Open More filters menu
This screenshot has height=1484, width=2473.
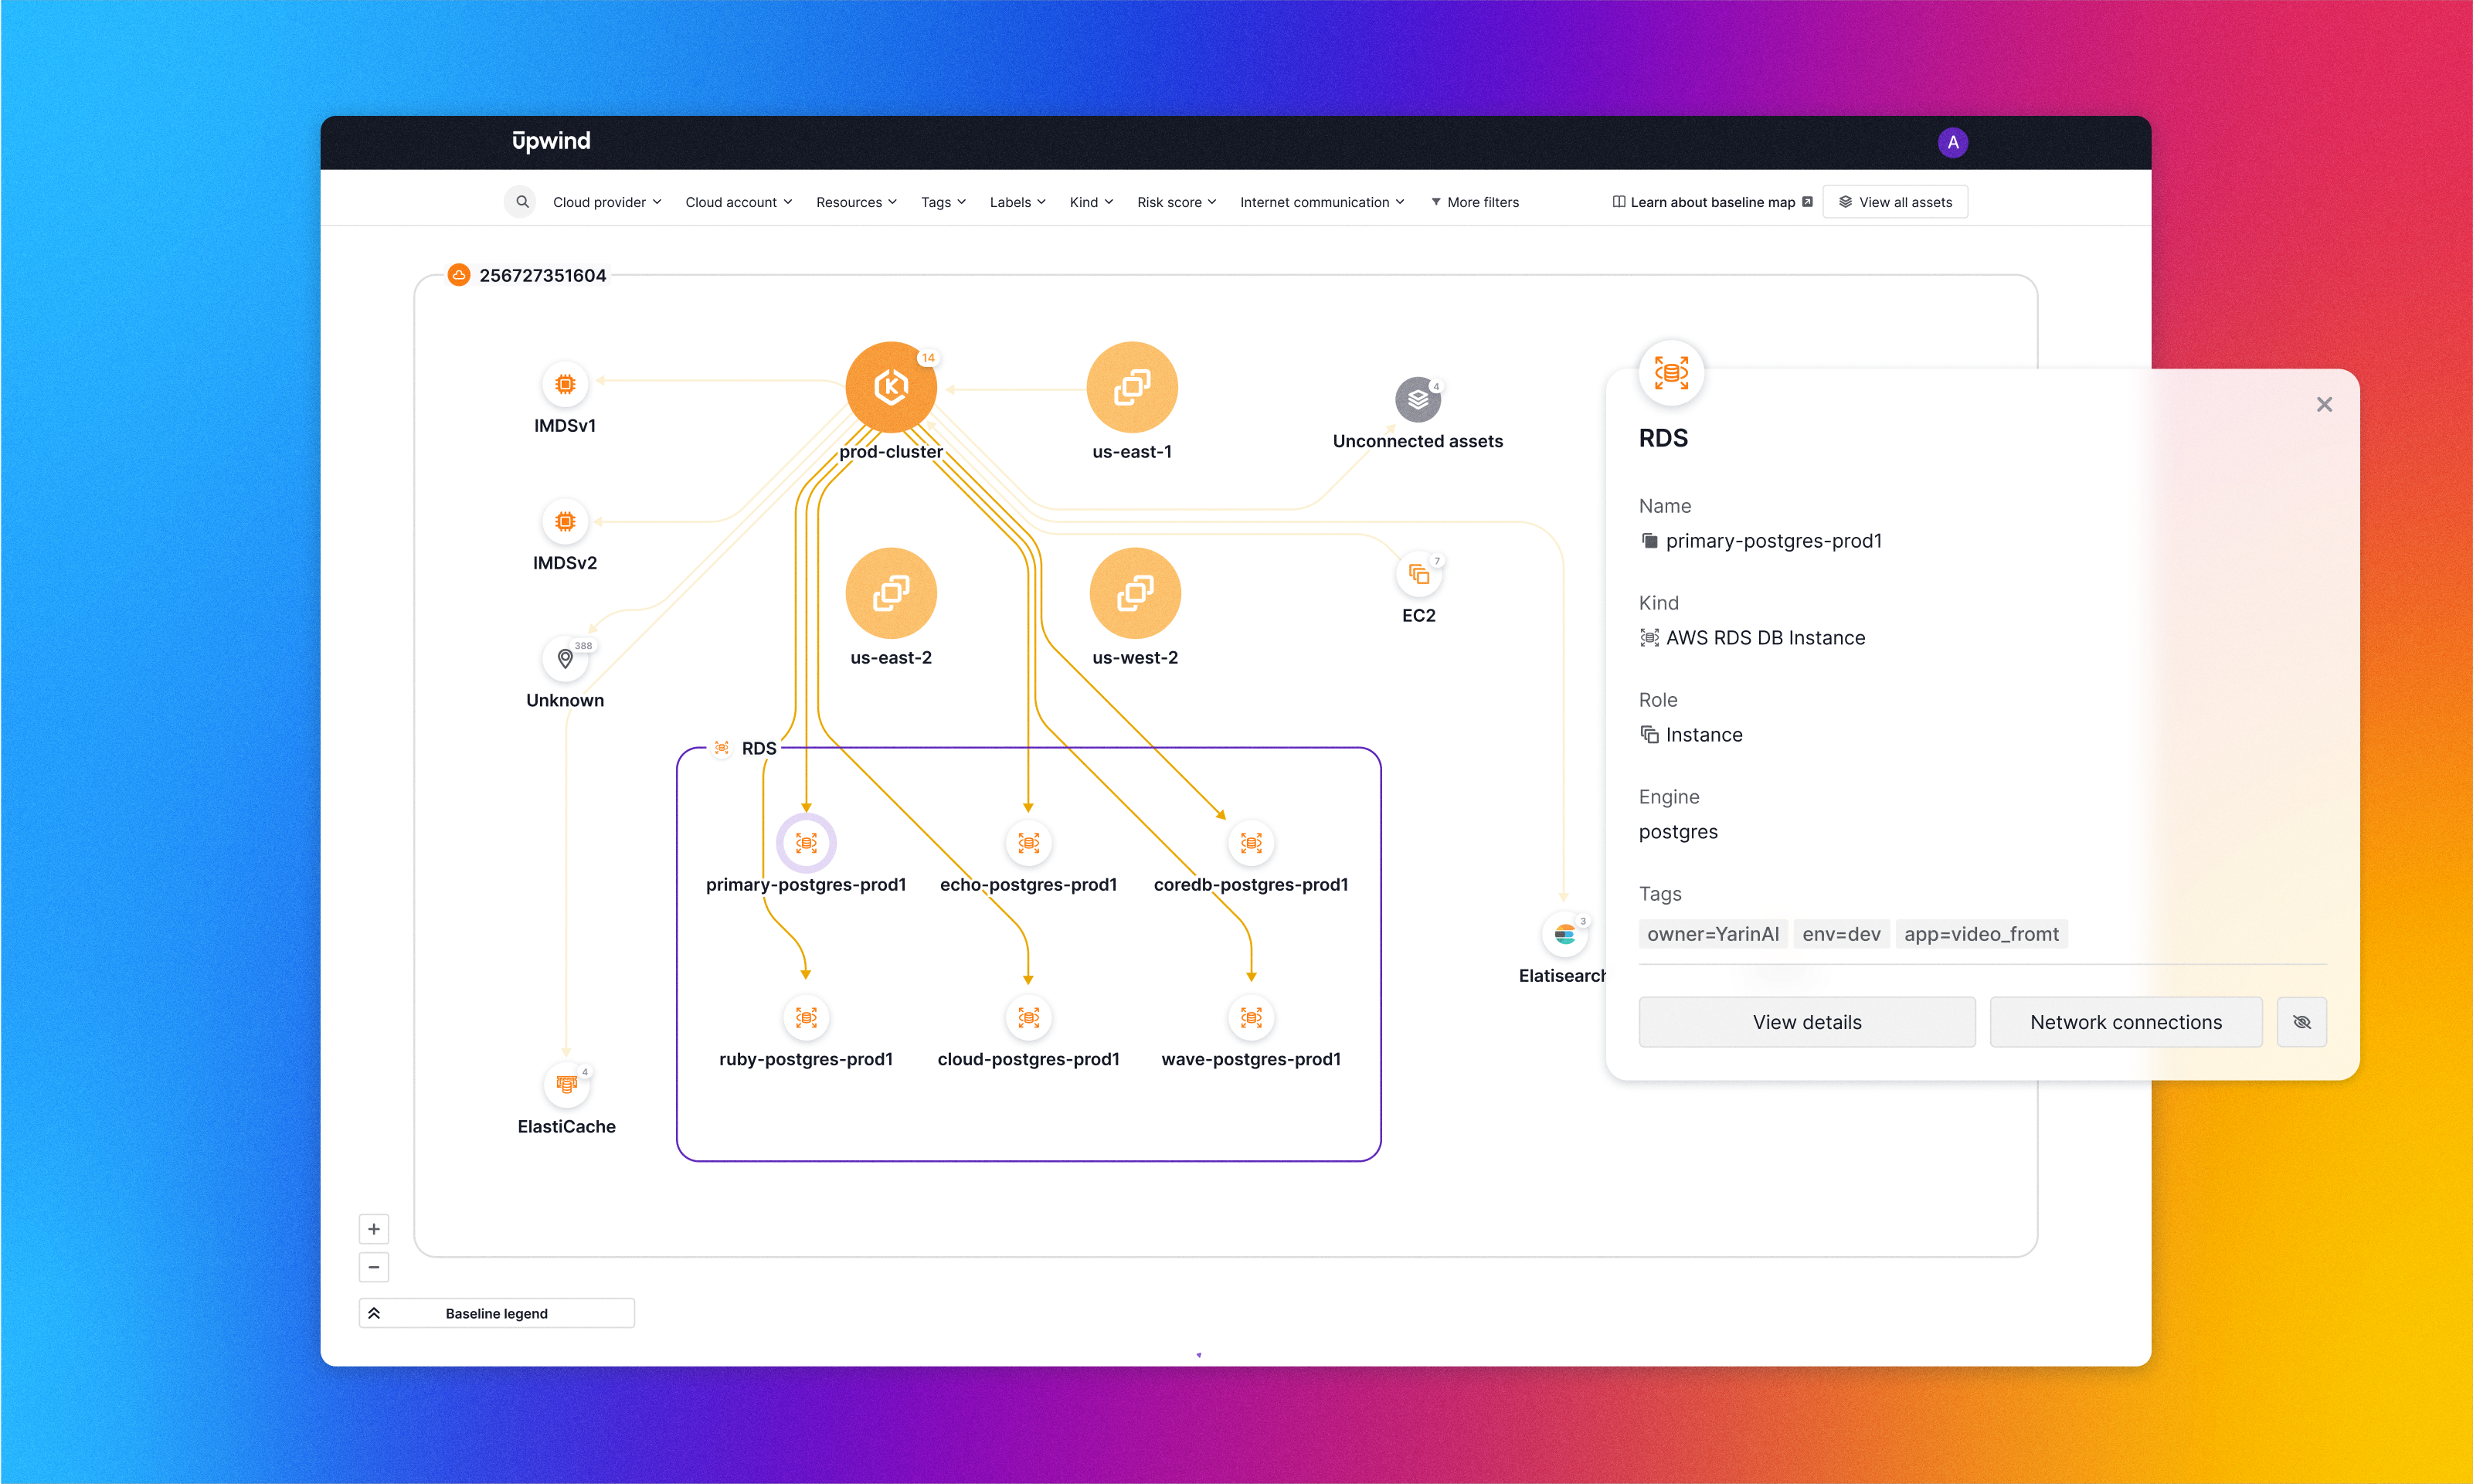(x=1475, y=202)
